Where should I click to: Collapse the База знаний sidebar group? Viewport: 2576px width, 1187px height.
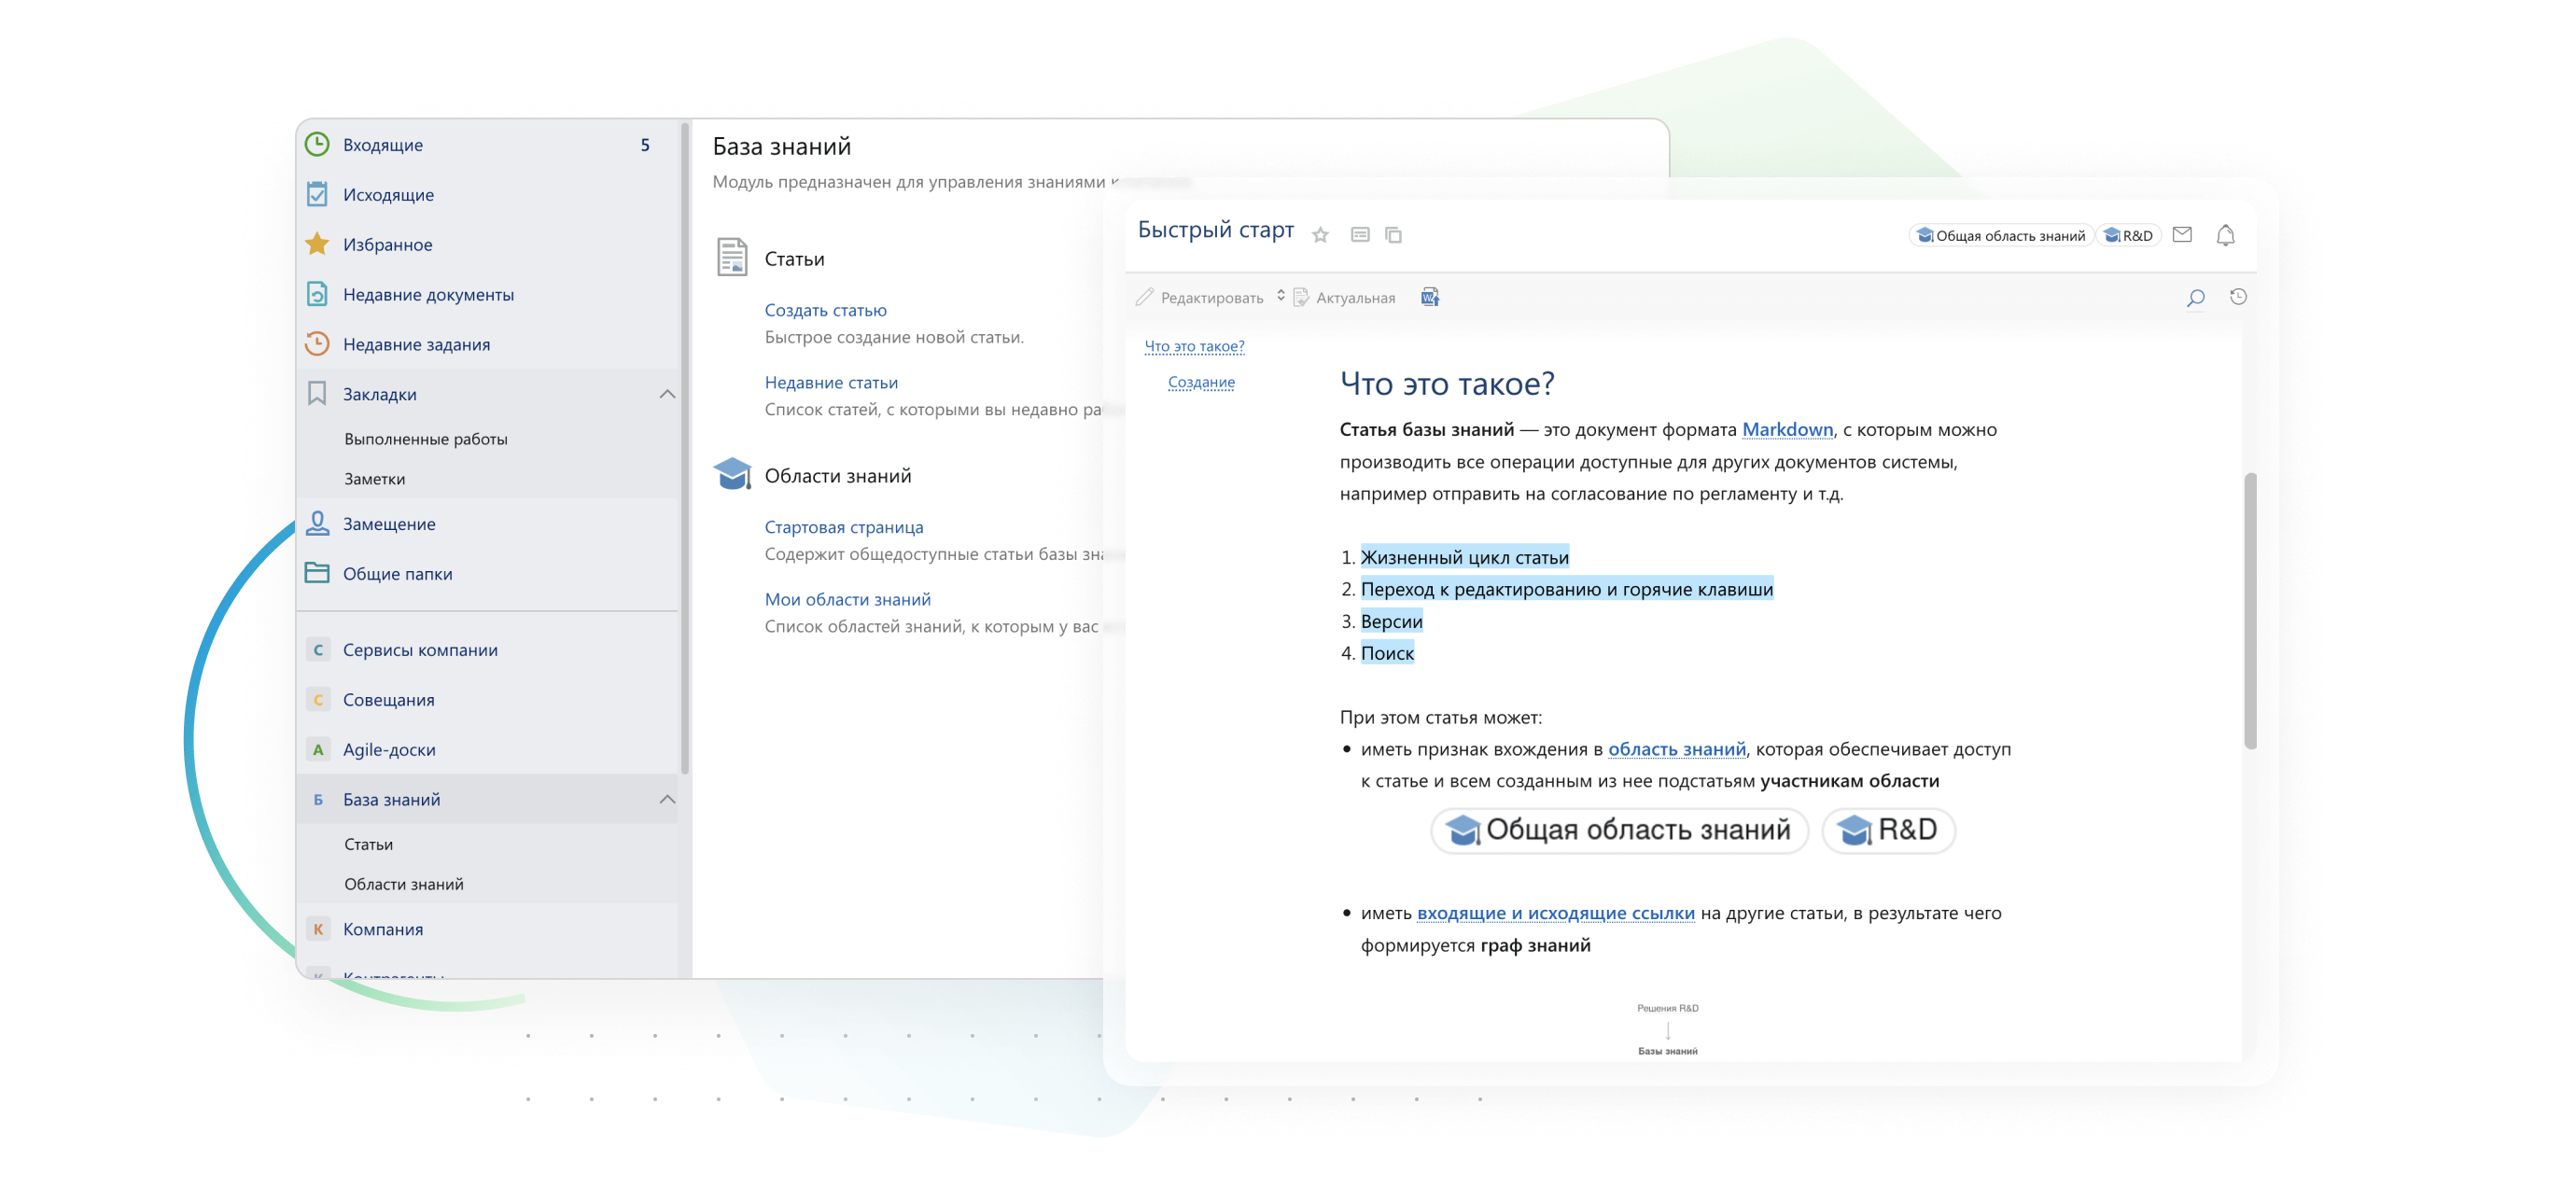[667, 799]
